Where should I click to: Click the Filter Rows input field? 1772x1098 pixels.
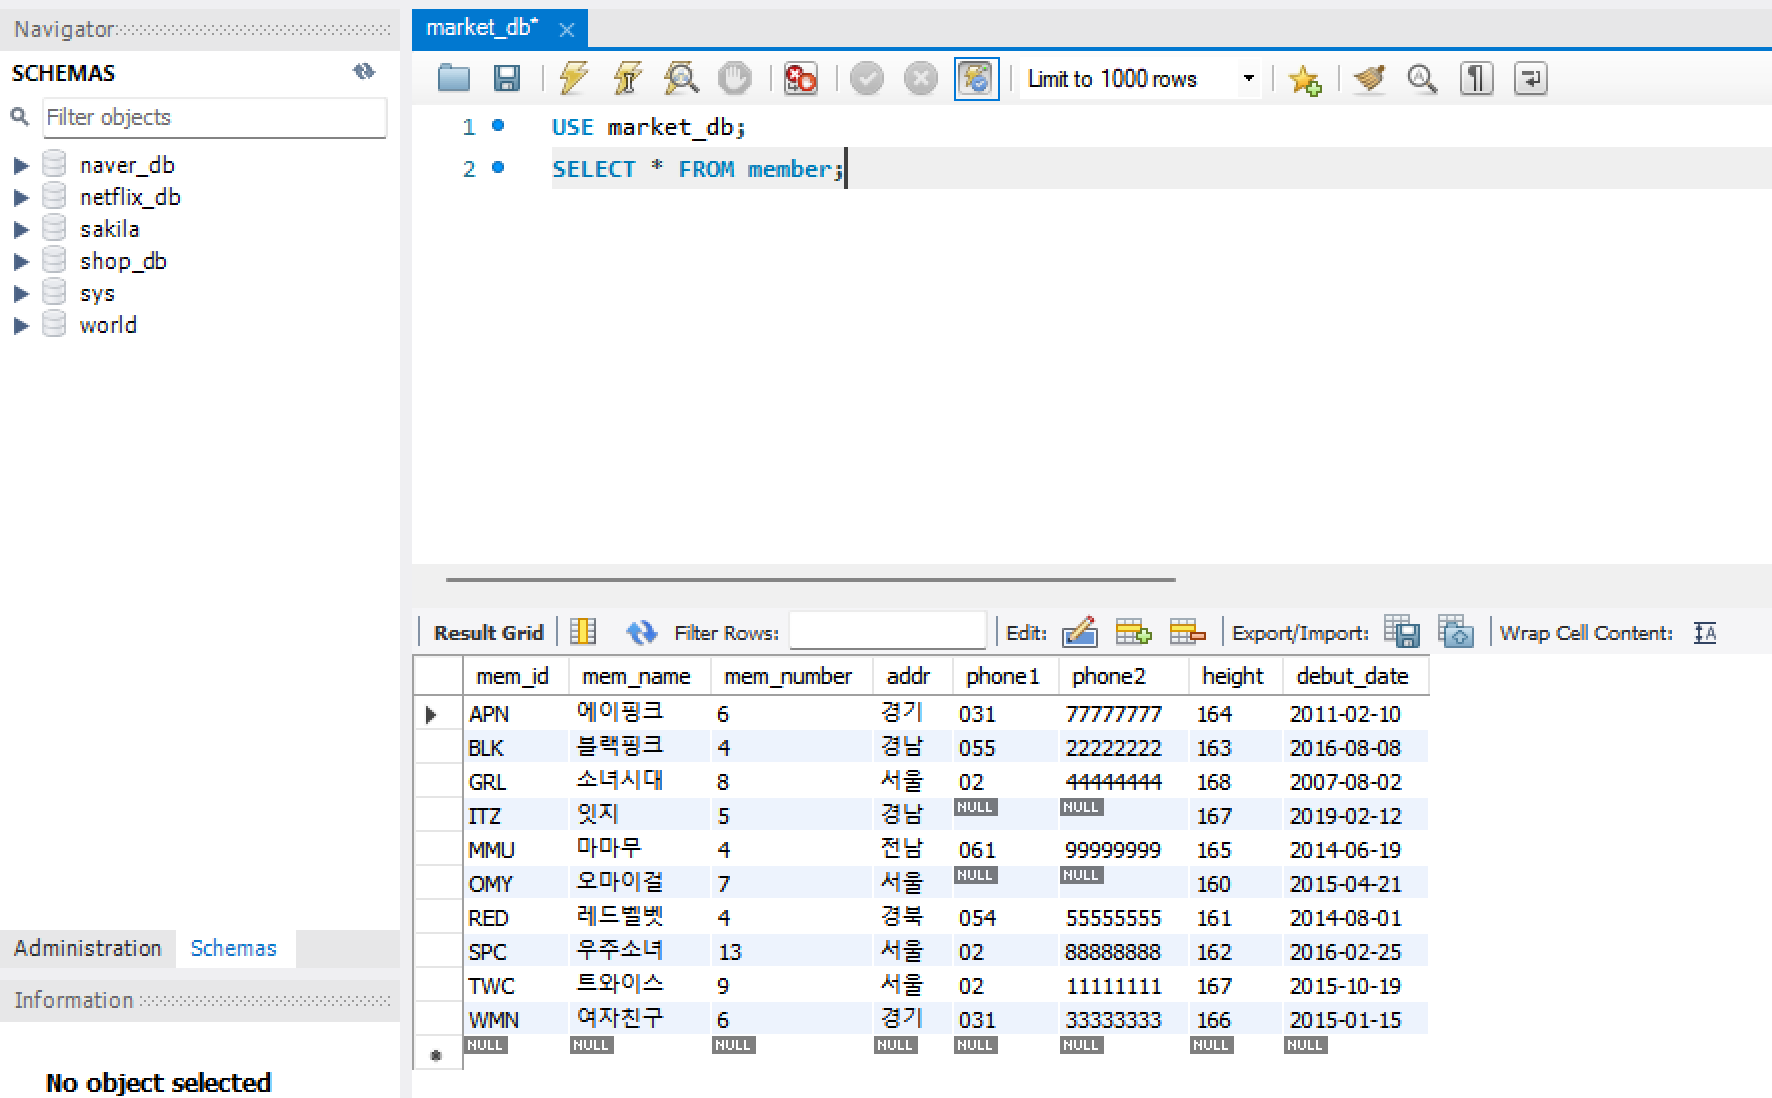coord(887,631)
